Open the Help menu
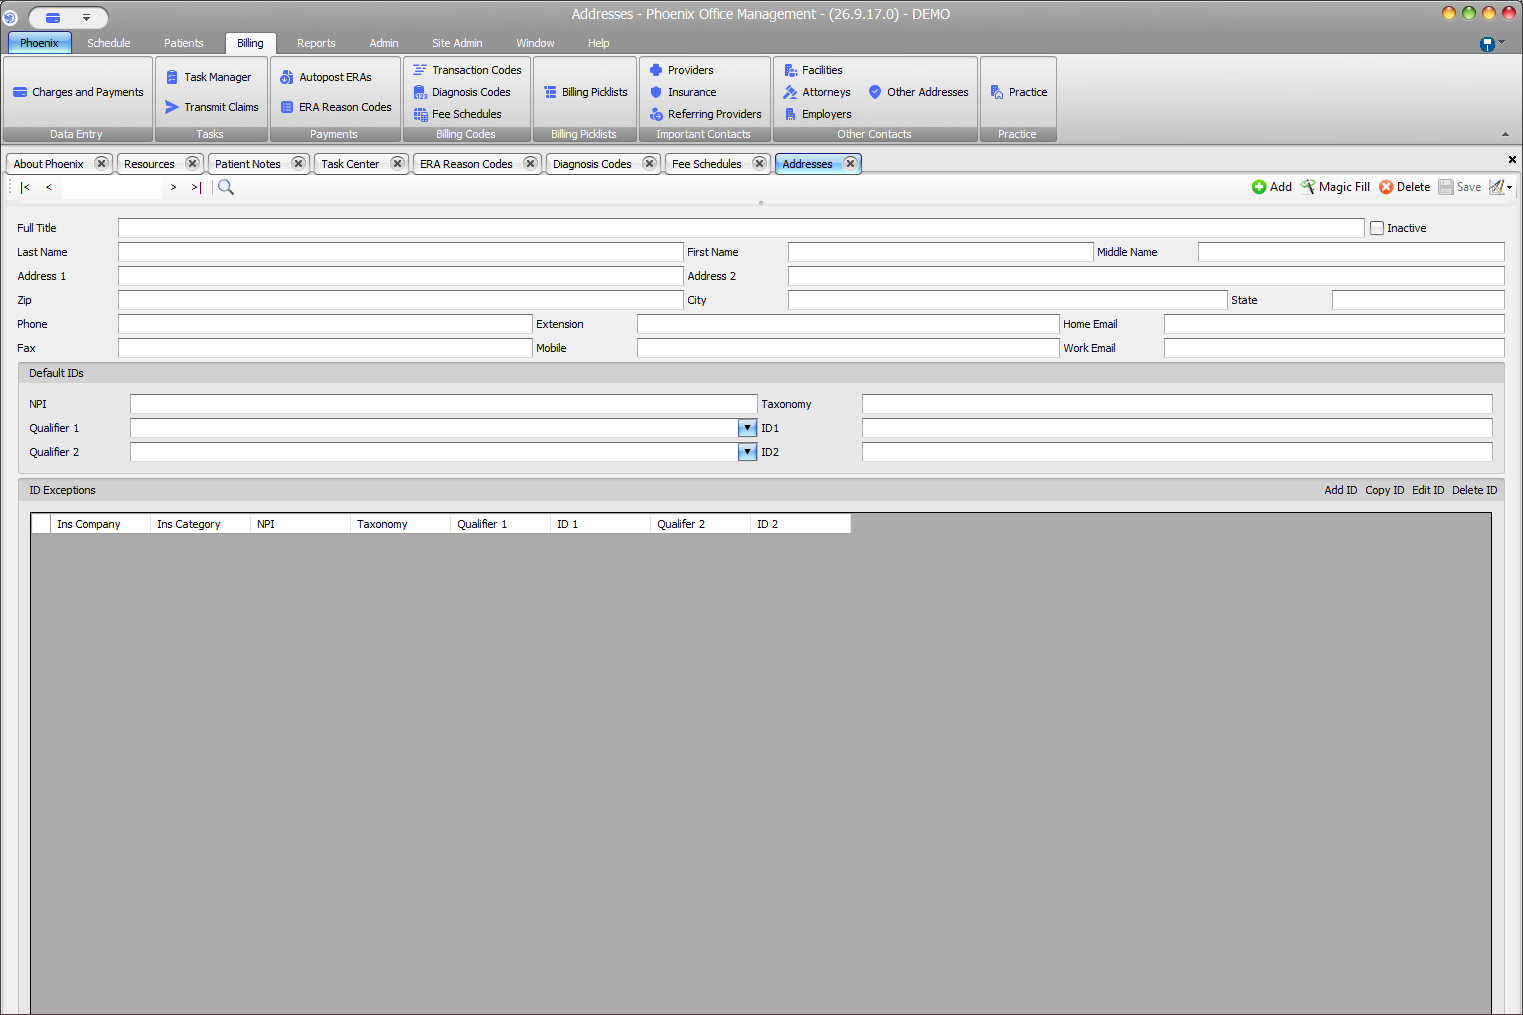Viewport: 1523px width, 1015px height. point(599,43)
